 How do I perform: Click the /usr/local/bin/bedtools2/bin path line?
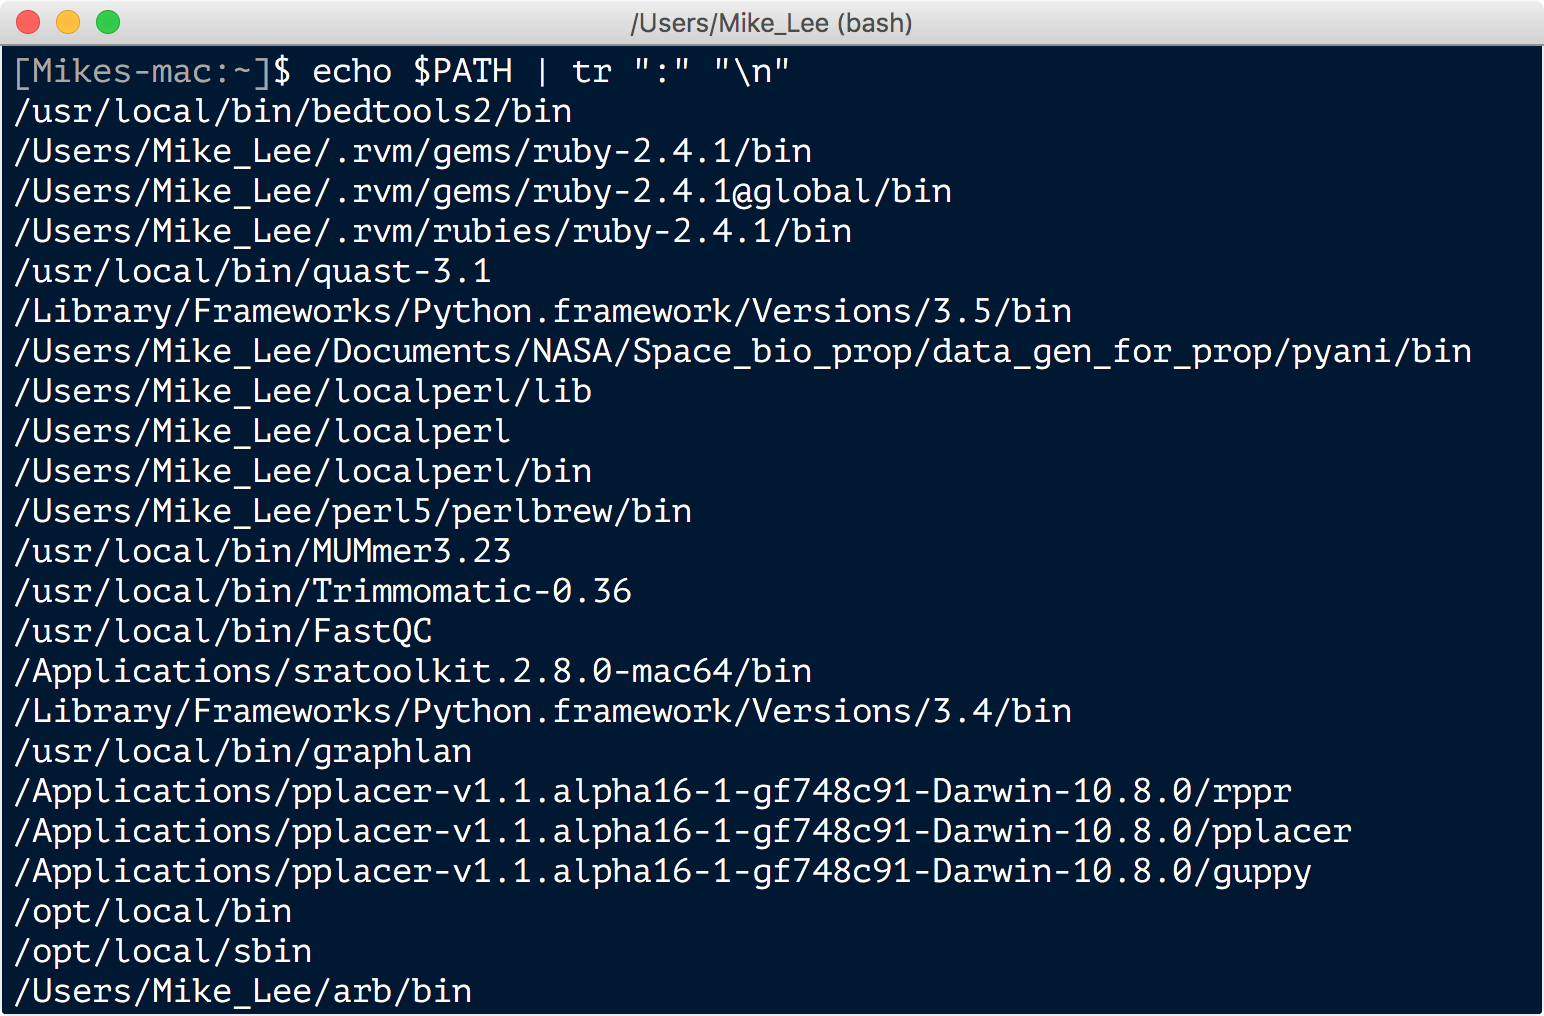pyautogui.click(x=293, y=112)
